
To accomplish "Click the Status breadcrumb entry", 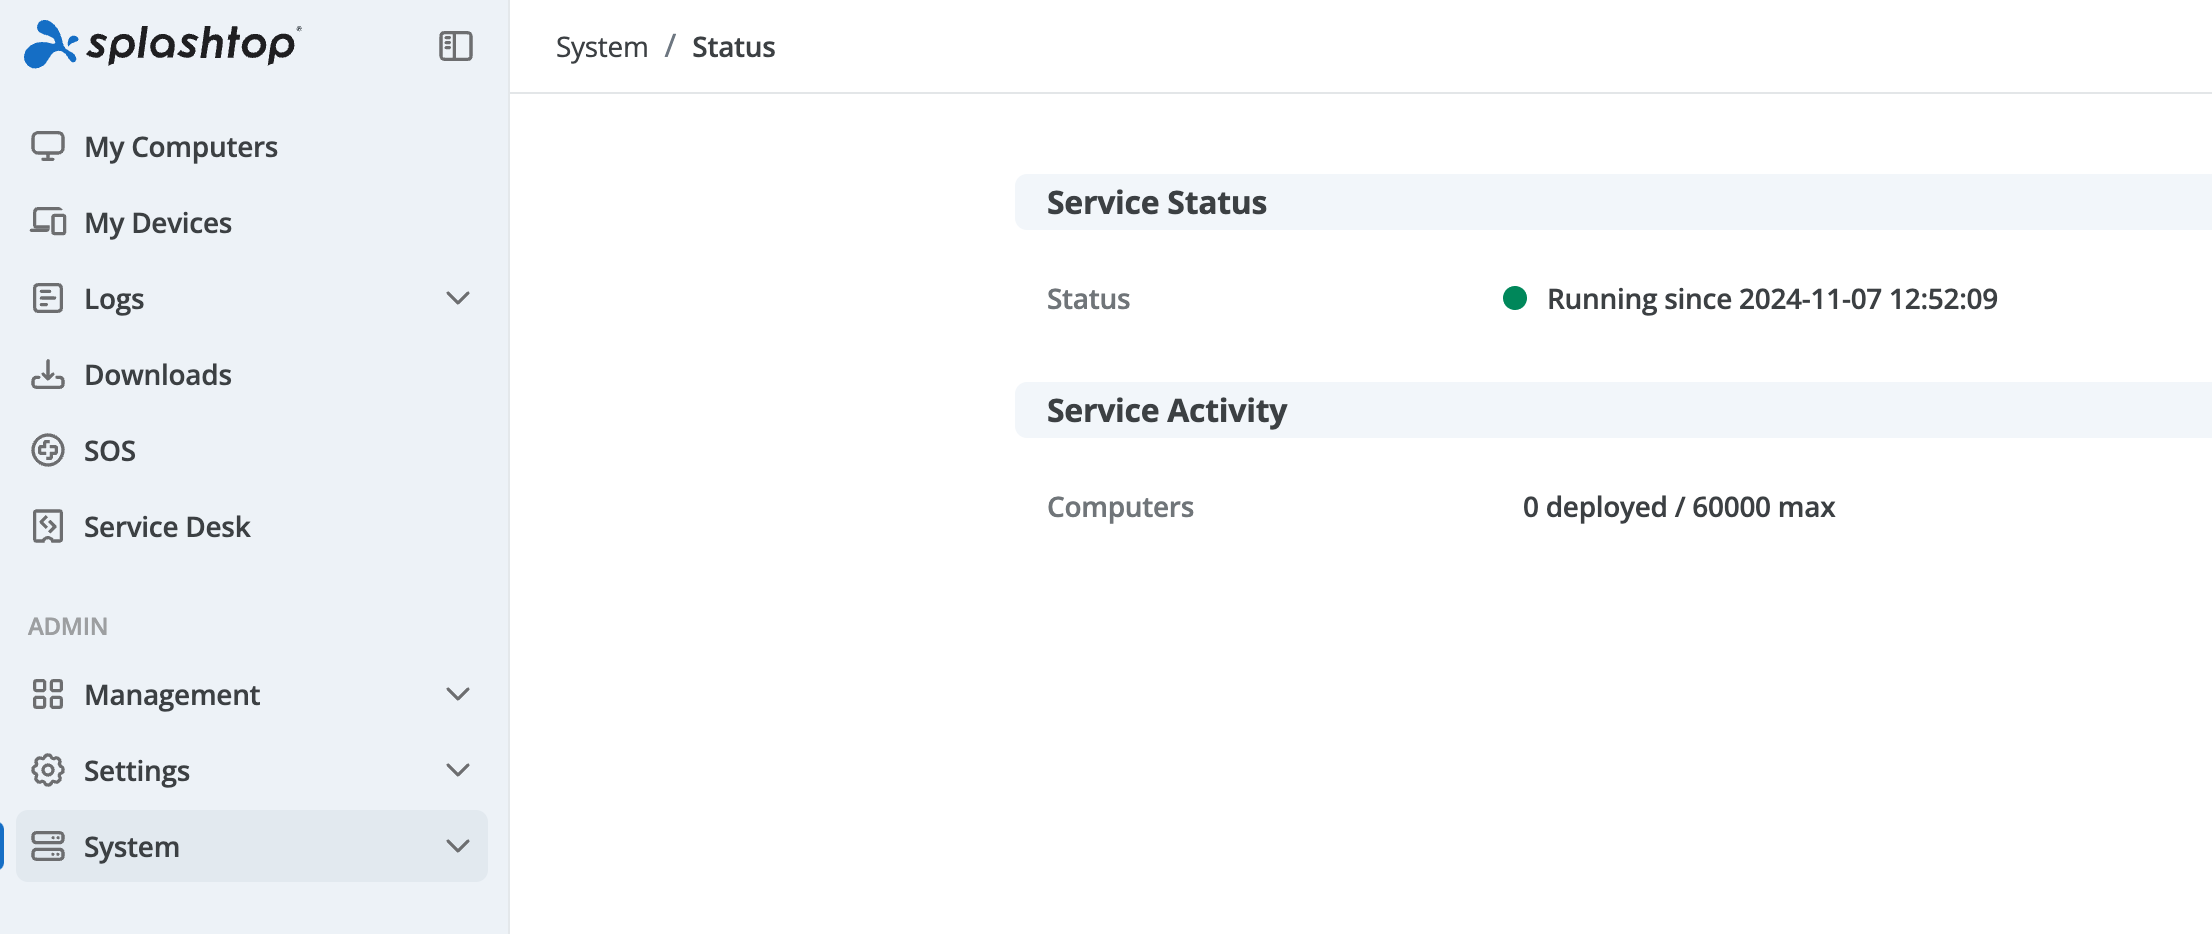I will 733,46.
